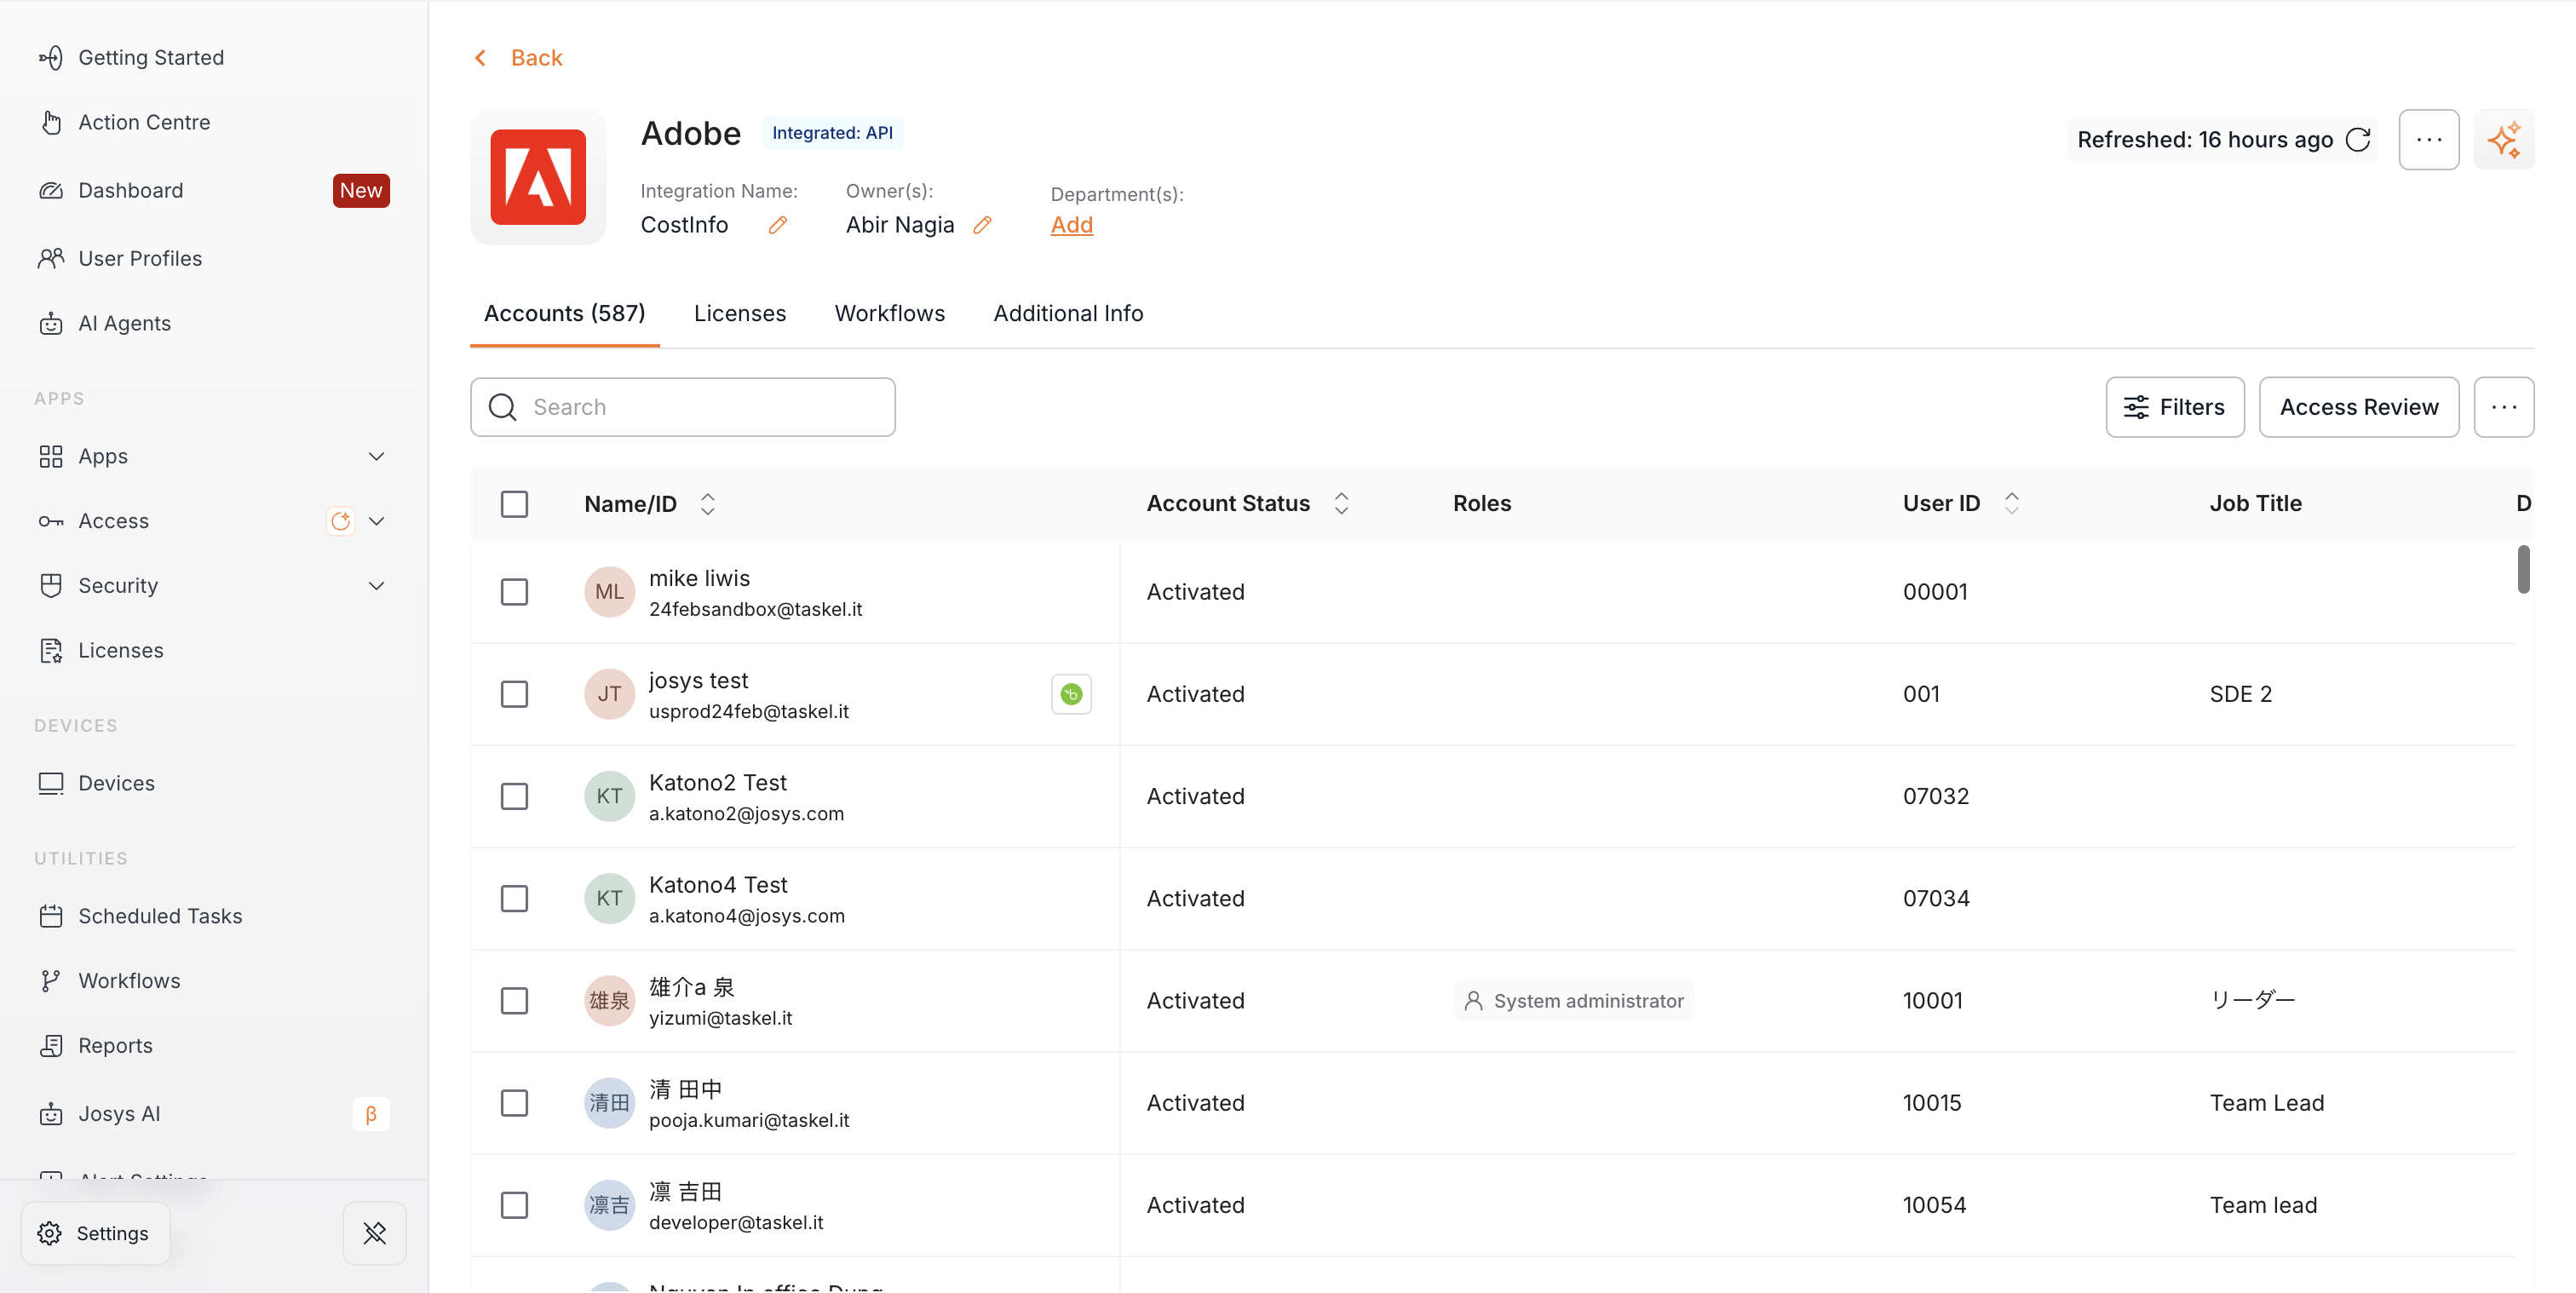Expand the Access section chevron
This screenshot has height=1293, width=2576.
pos(376,521)
